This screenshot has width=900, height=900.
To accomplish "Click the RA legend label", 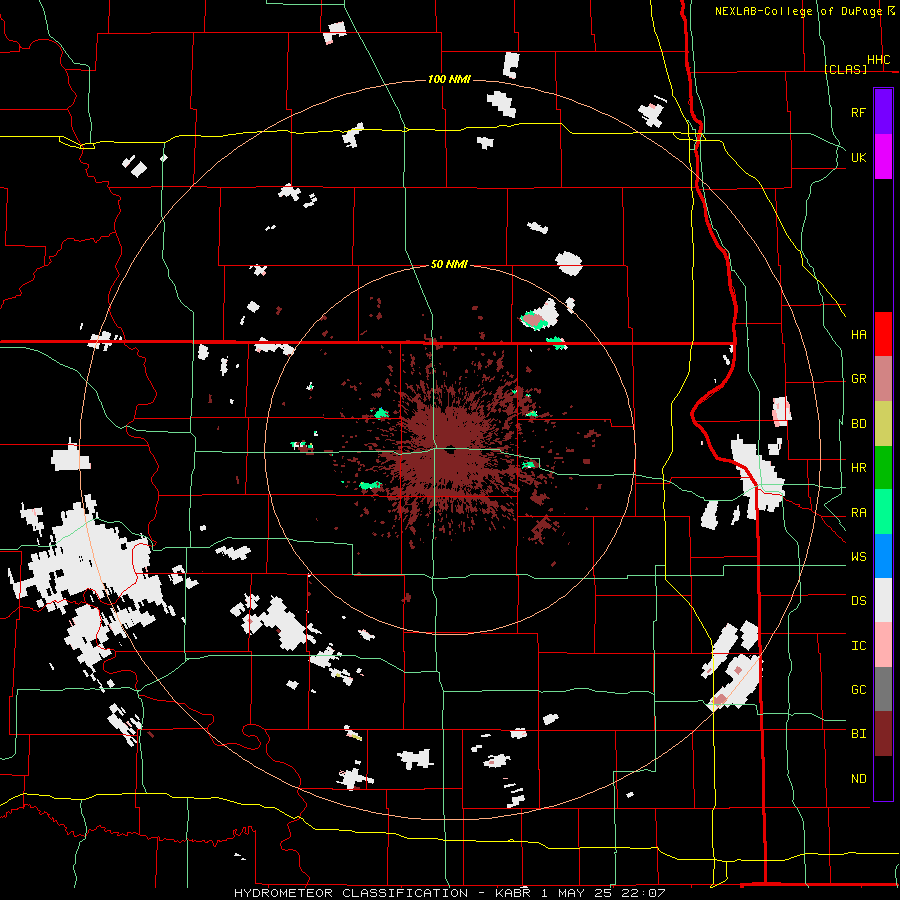I will click(859, 512).
